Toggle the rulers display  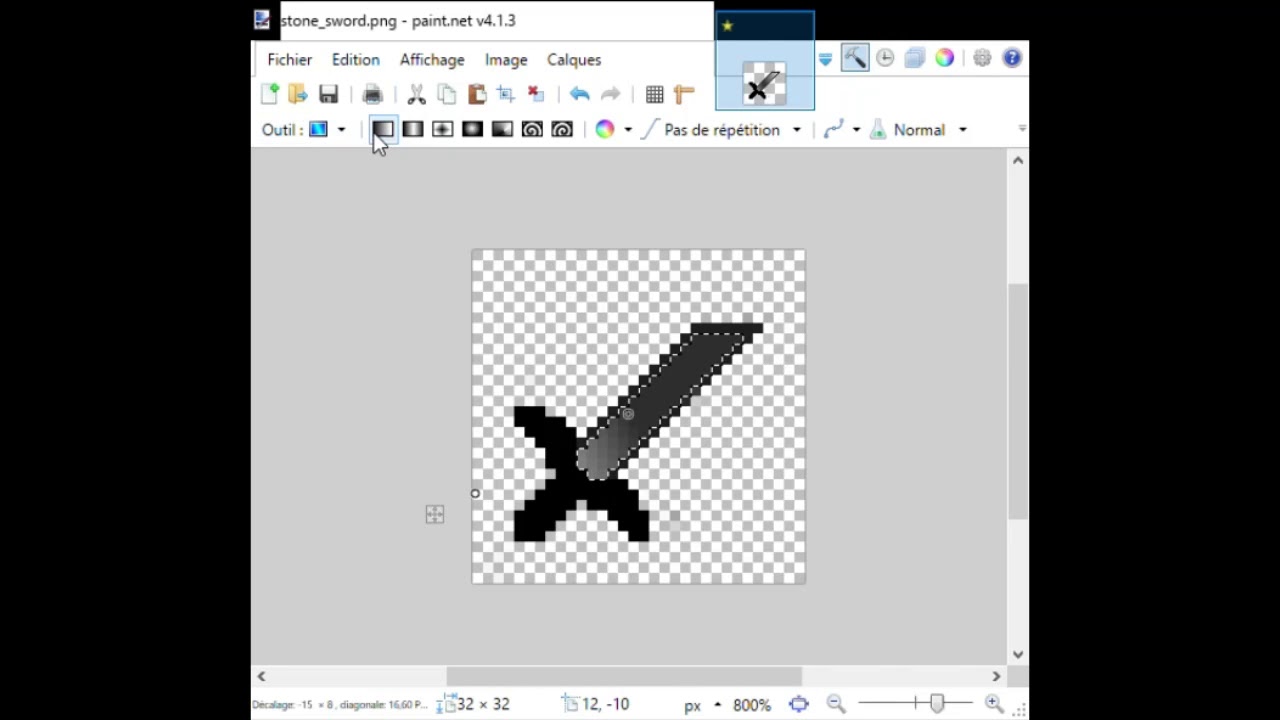point(684,94)
